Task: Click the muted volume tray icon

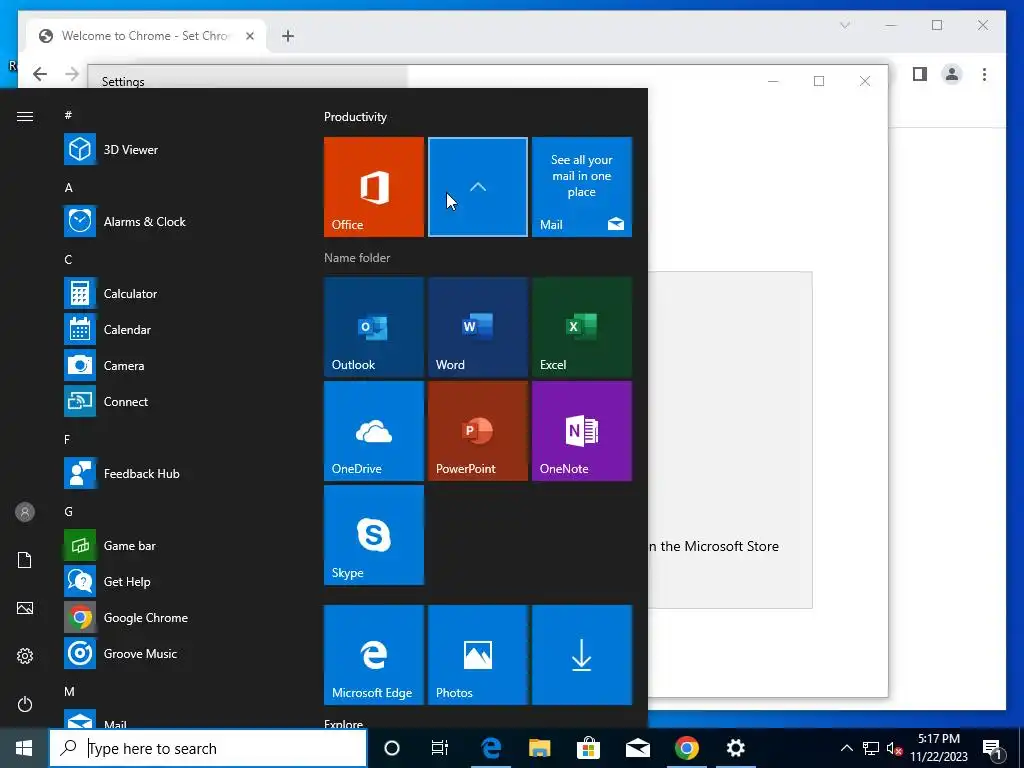Action: (894, 748)
